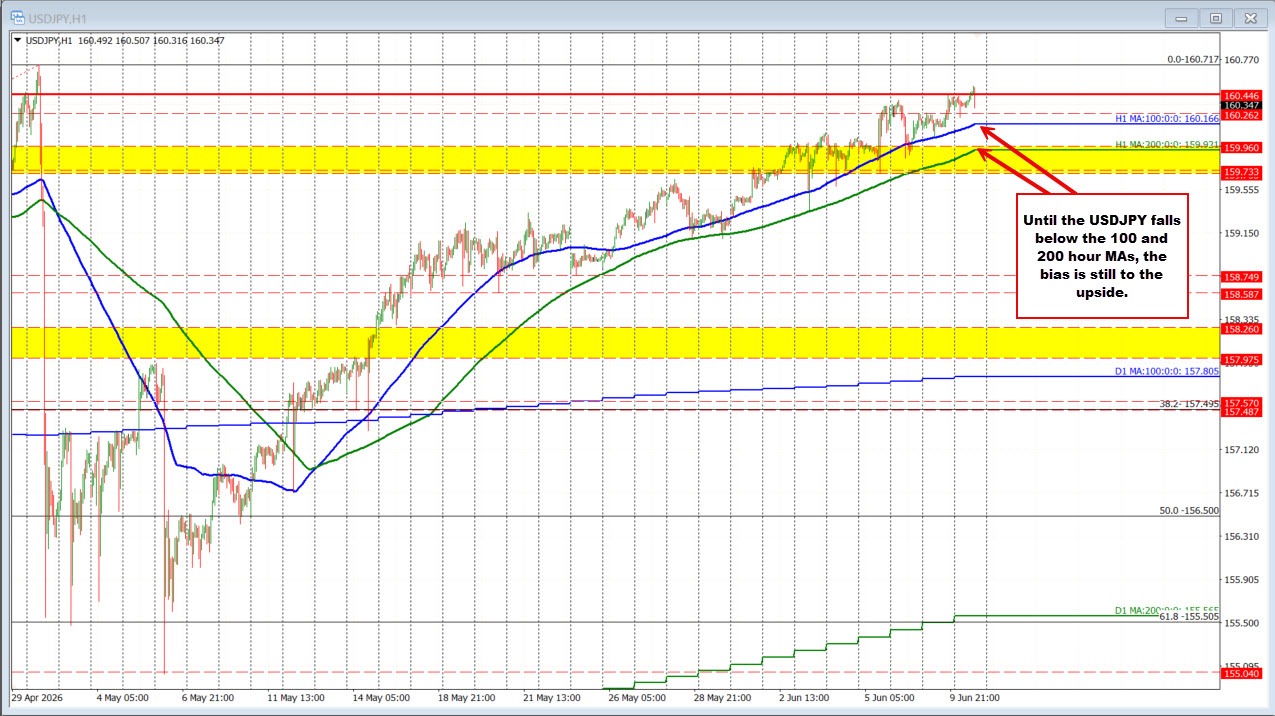This screenshot has width=1275, height=716.
Task: Click the 4 May 05:00 time label
Action: tap(122, 698)
